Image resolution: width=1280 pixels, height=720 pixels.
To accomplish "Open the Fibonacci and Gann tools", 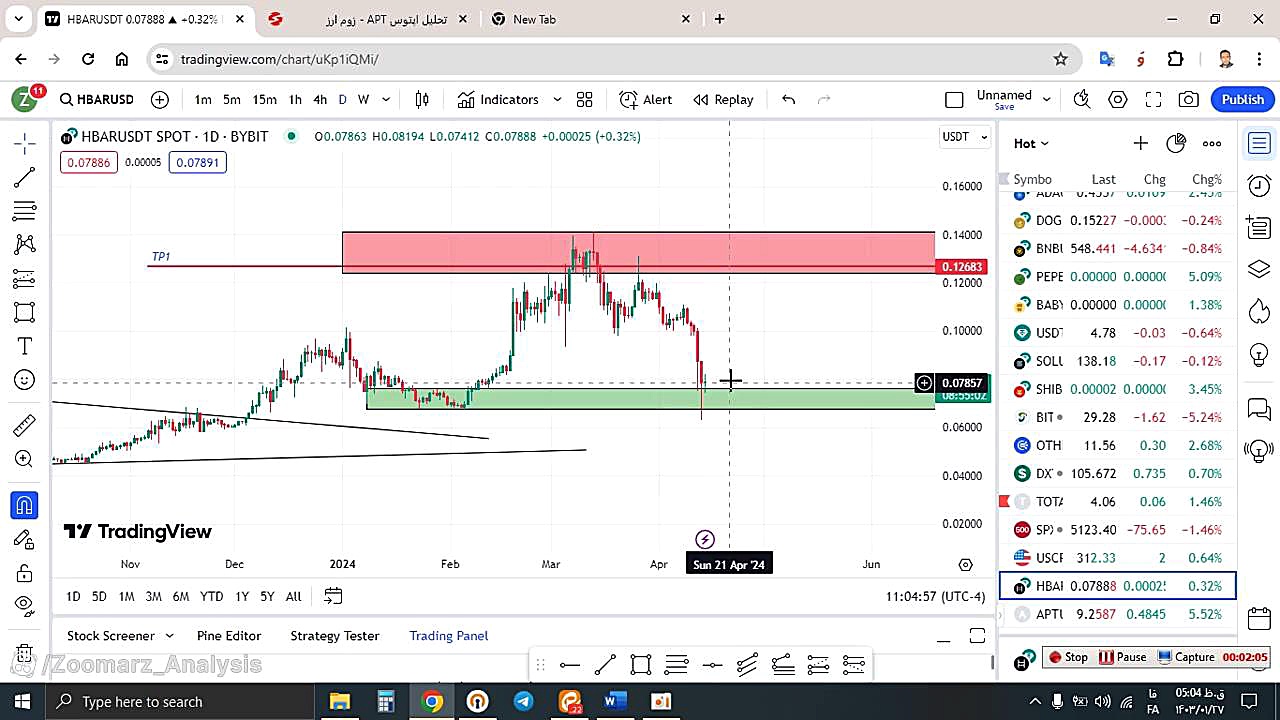I will click(25, 211).
